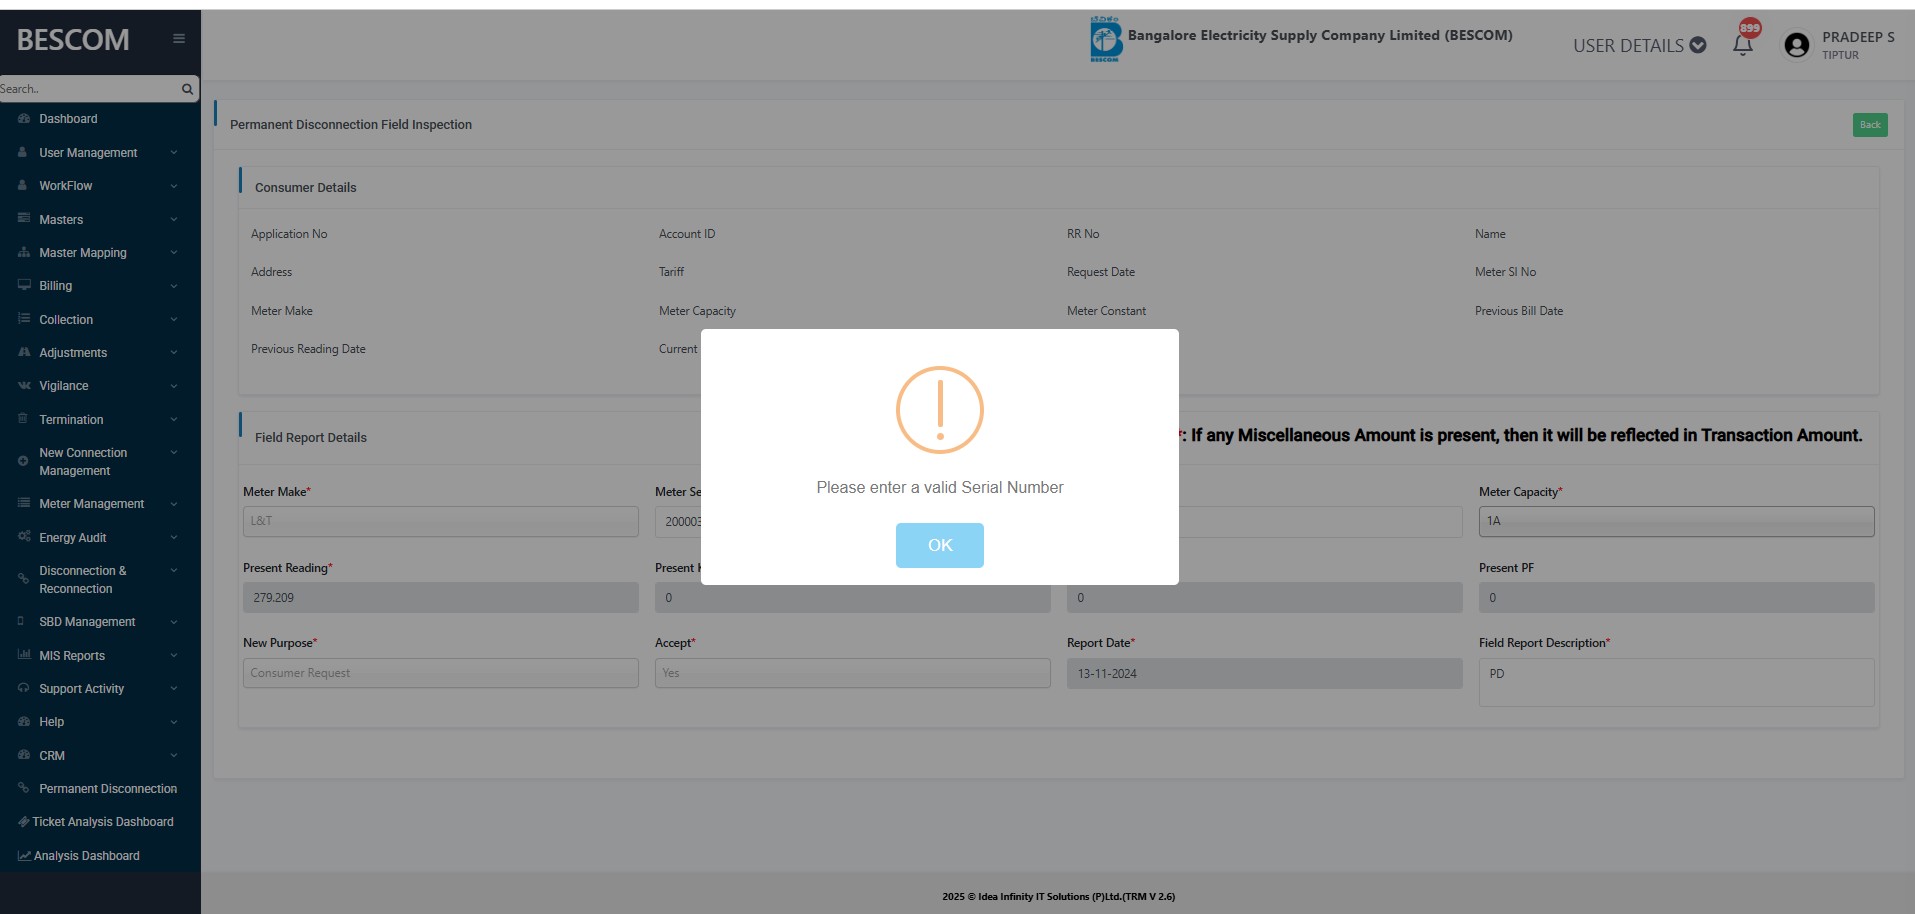Click the Help sidebar icon
1915x914 pixels.
pos(24,721)
